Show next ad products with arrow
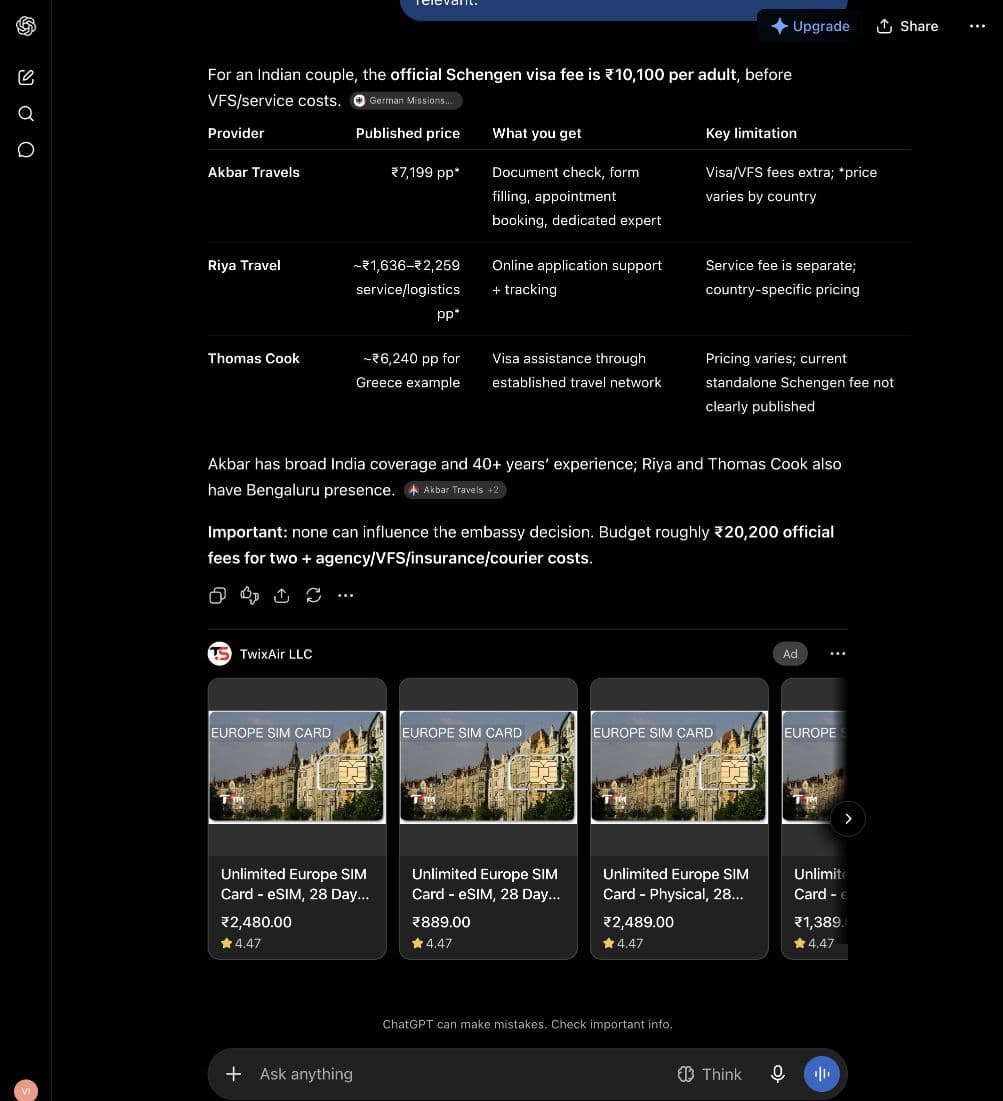The height and width of the screenshot is (1101, 1003). pos(848,819)
